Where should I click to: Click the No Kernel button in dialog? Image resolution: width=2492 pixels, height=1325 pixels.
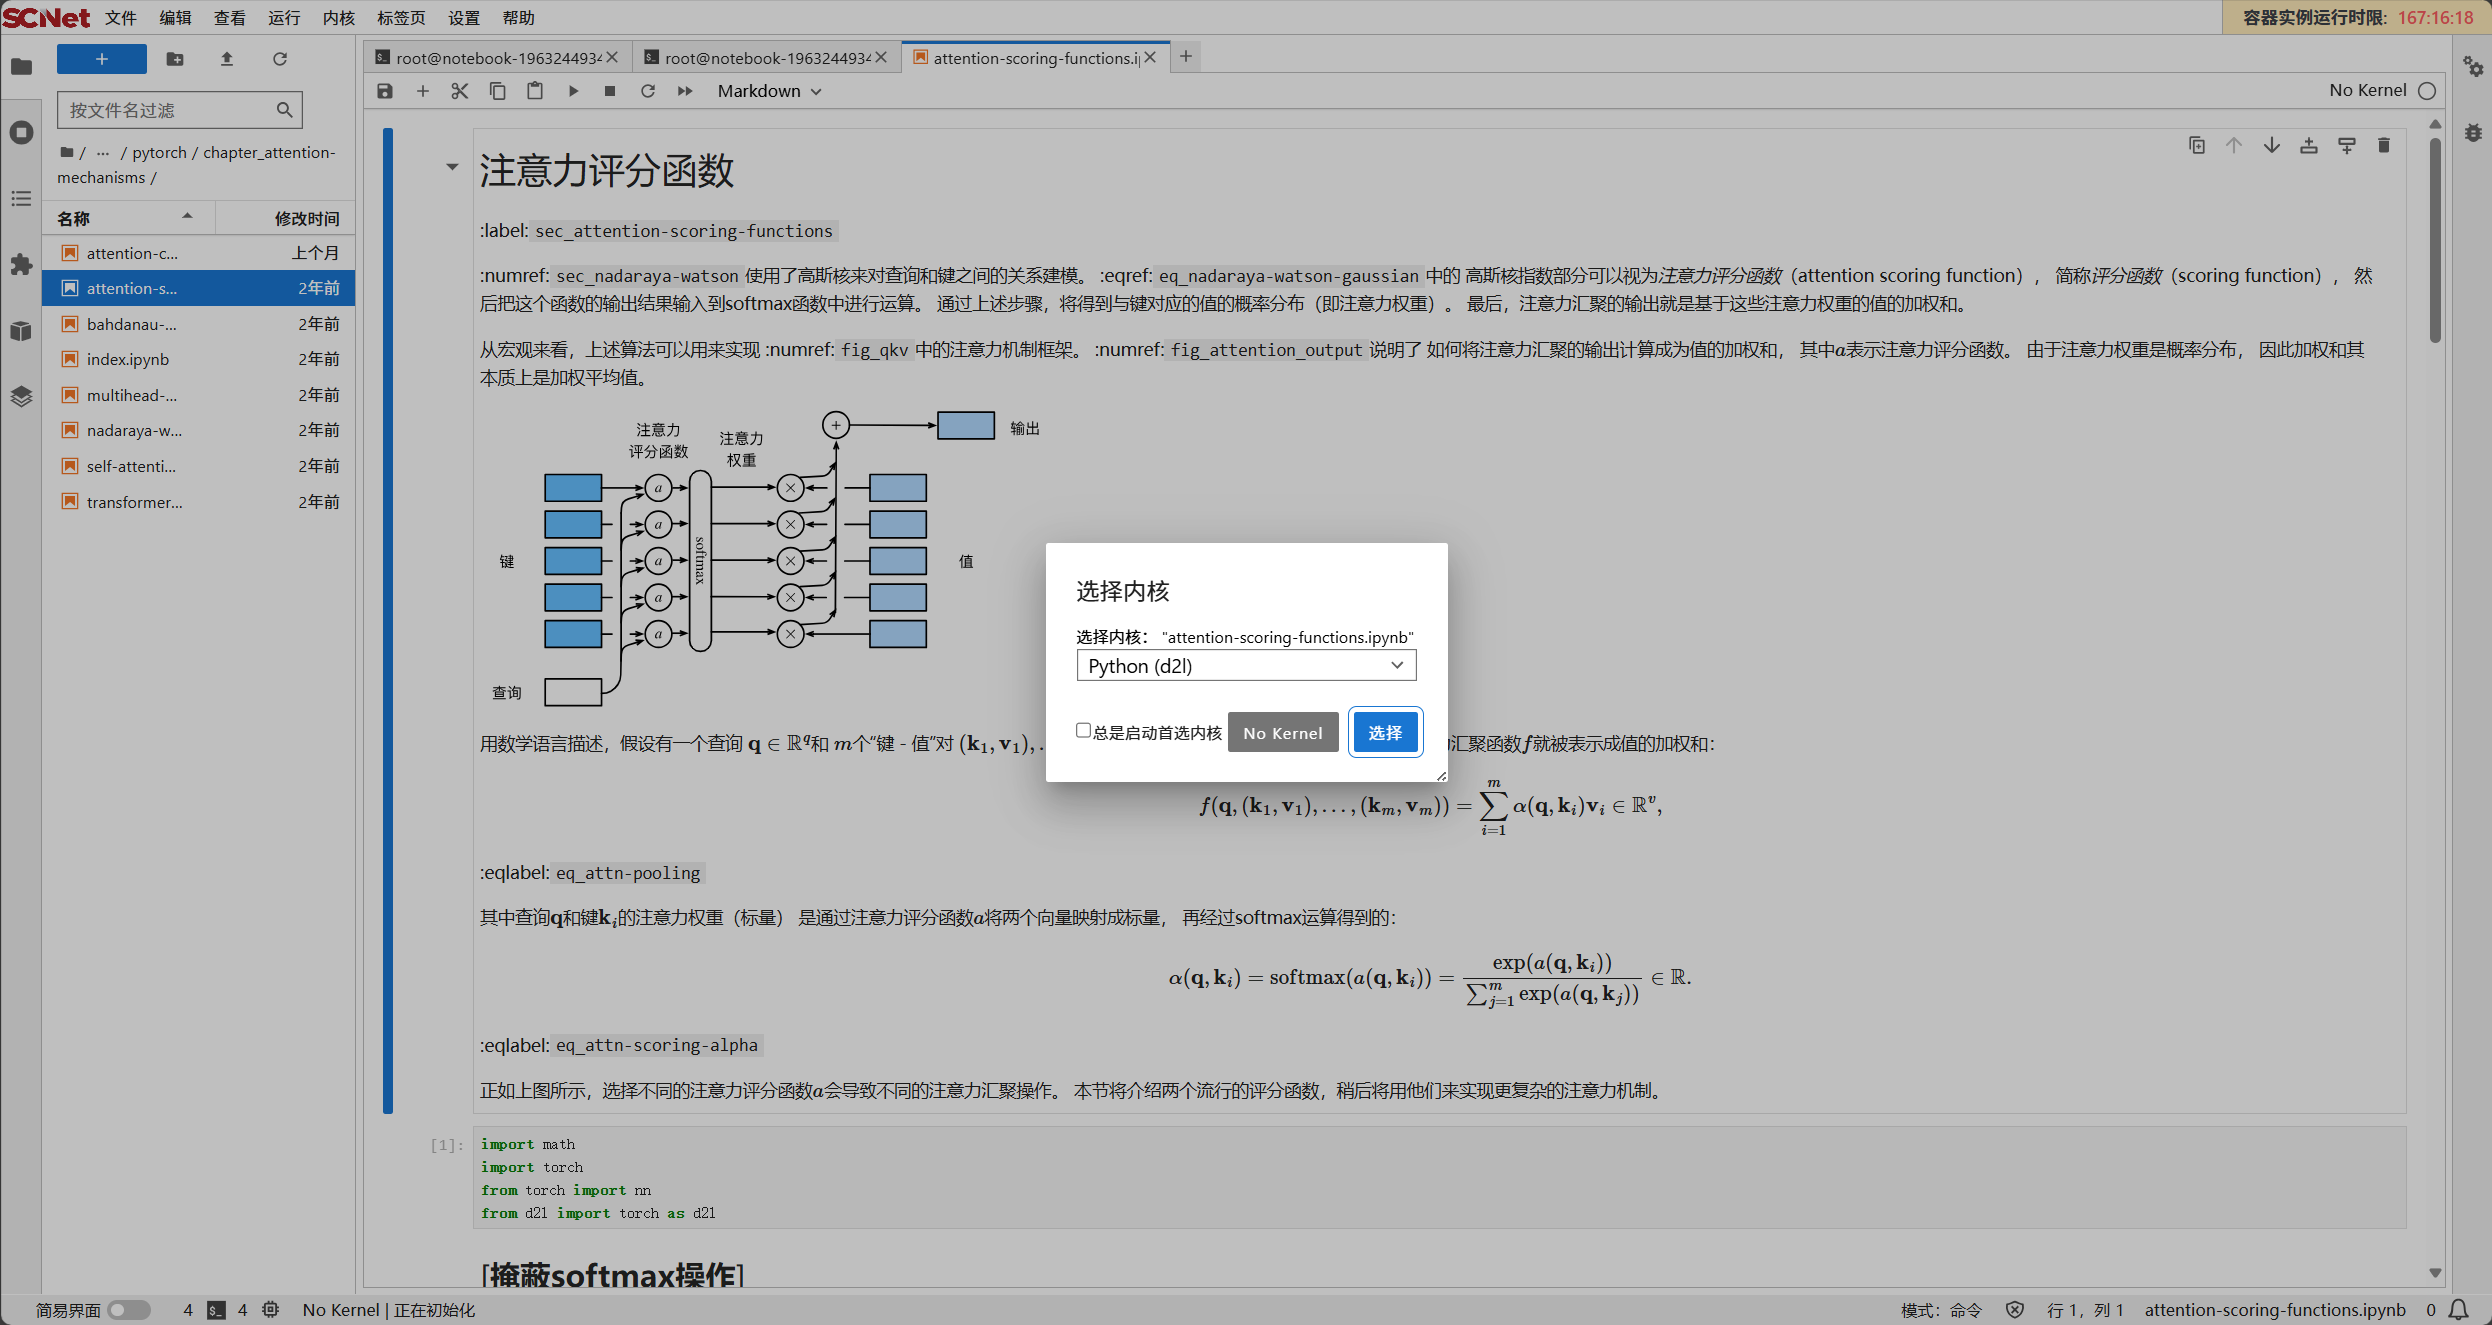coord(1282,733)
